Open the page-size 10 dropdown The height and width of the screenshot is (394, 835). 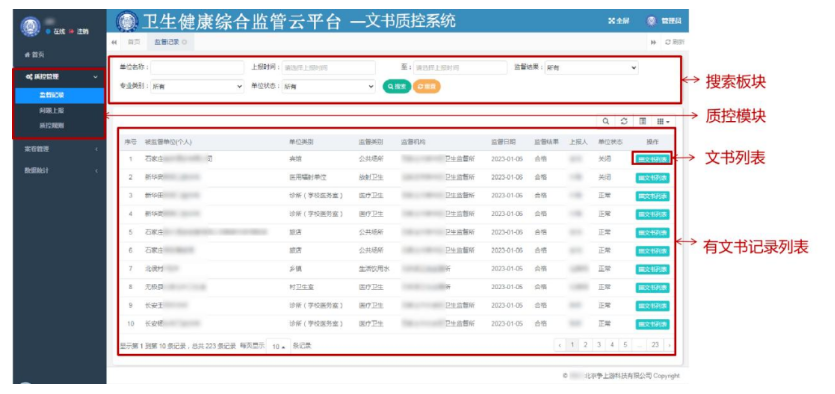pos(278,346)
